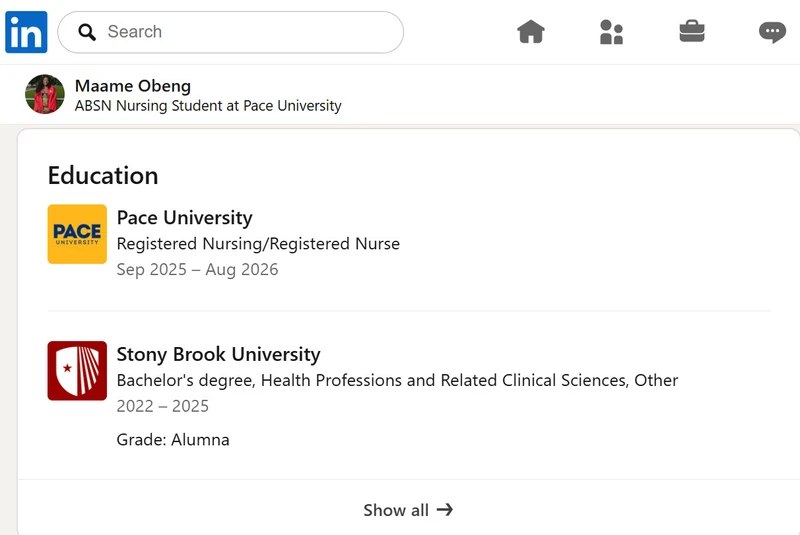Click the Education section heading
Viewport: 800px width, 535px height.
103,175
